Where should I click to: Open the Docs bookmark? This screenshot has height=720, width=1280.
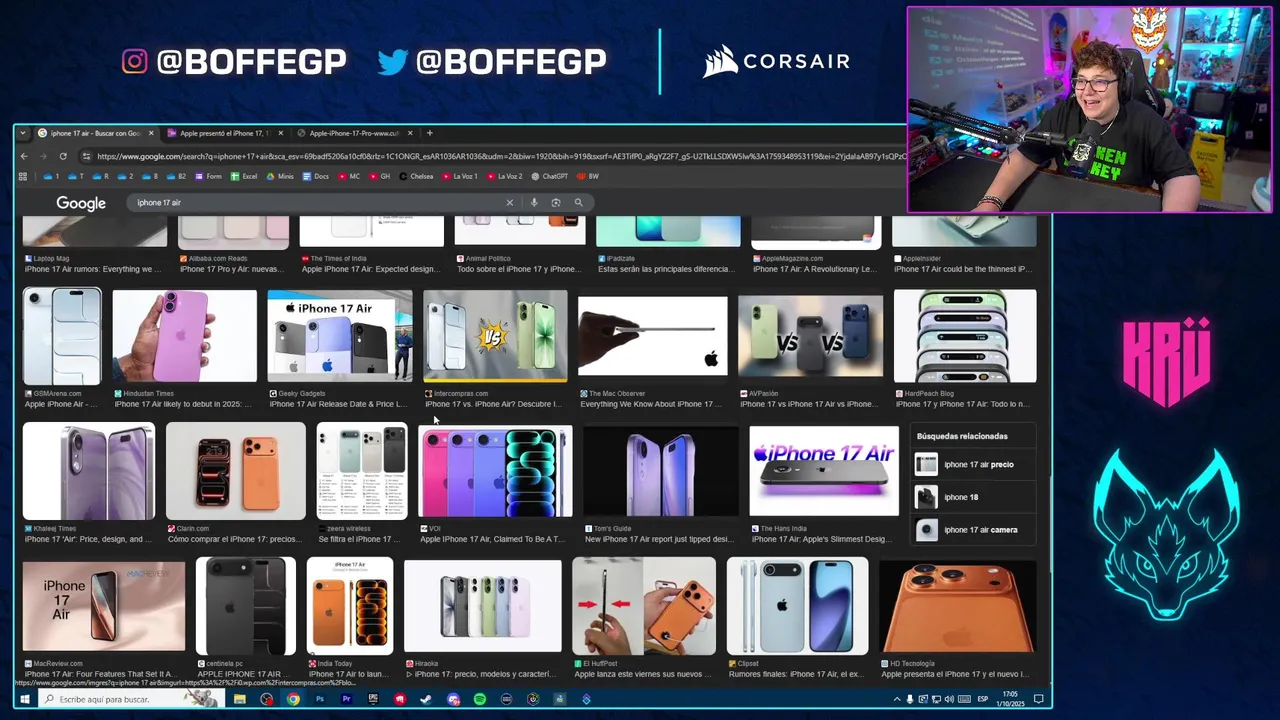[x=315, y=176]
